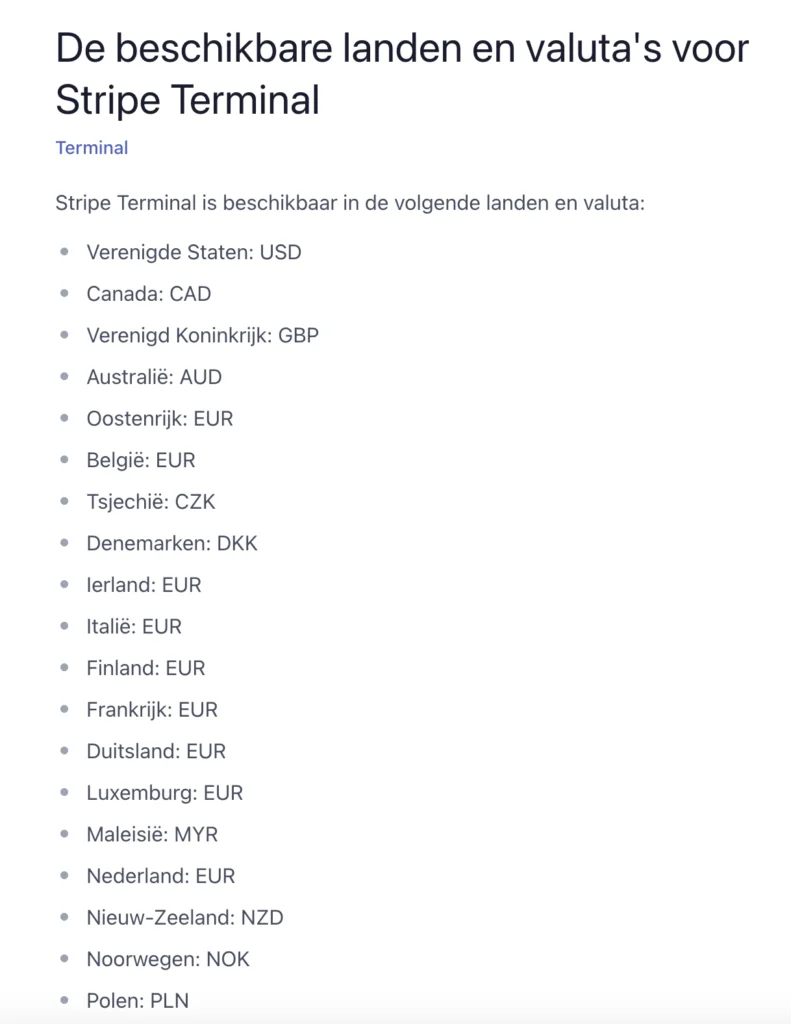Select the Duitsland: EUR entry
Image resolution: width=791 pixels, height=1024 pixels.
156,751
